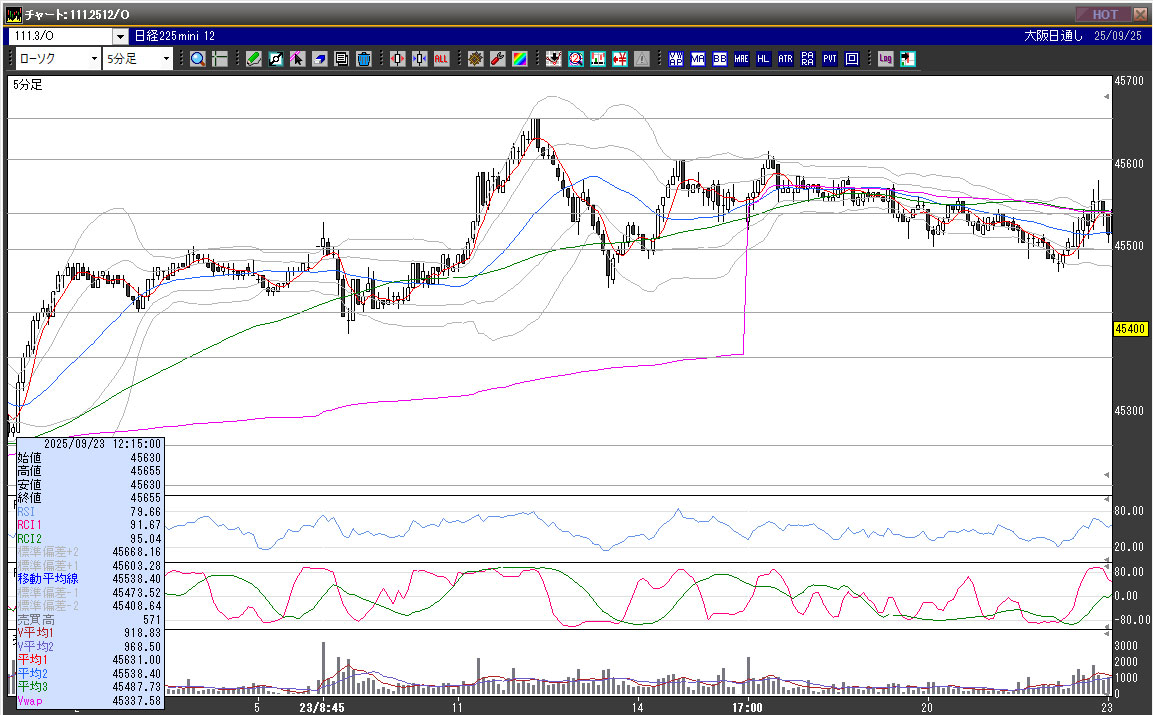
Task: Toggle the HL indicator button
Action: [763, 59]
